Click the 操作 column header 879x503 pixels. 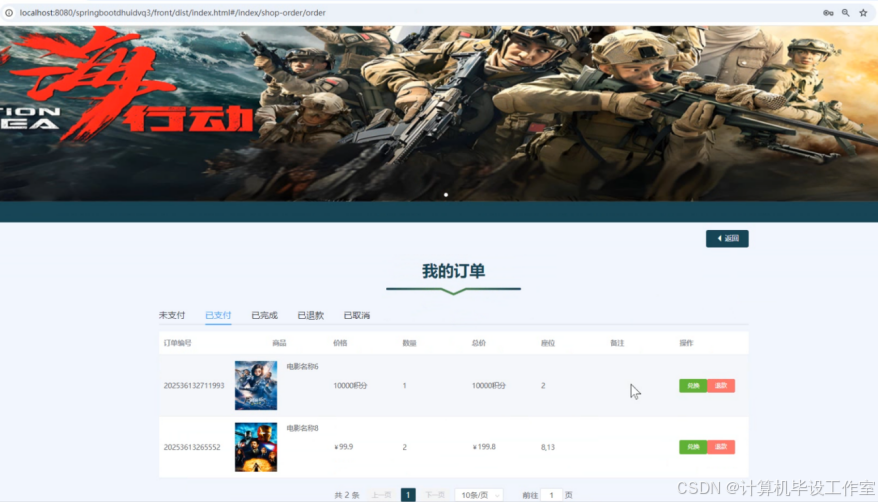click(686, 343)
